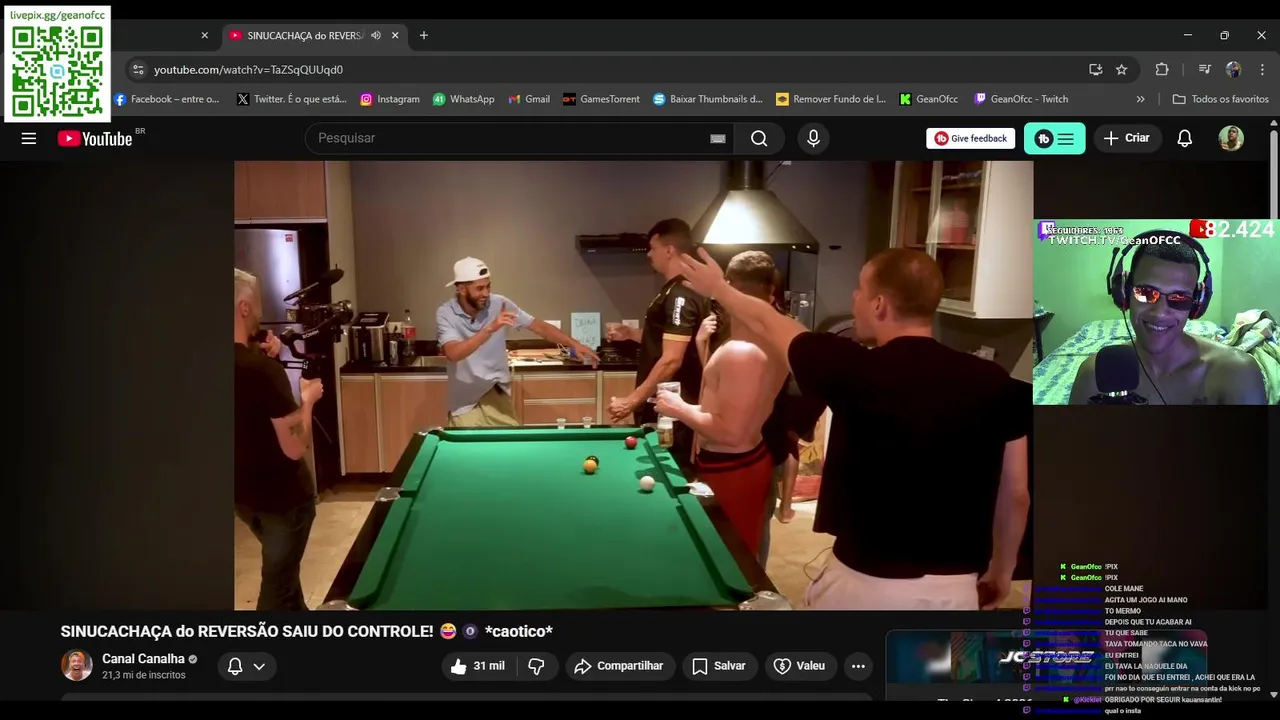1280x720 pixels.
Task: Open the Todos os favoritos folder
Action: click(x=1220, y=99)
